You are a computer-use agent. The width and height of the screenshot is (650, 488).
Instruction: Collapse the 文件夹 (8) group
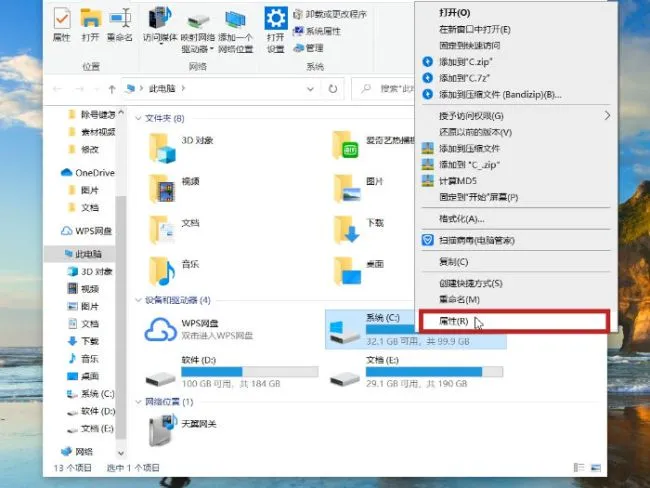(x=138, y=118)
